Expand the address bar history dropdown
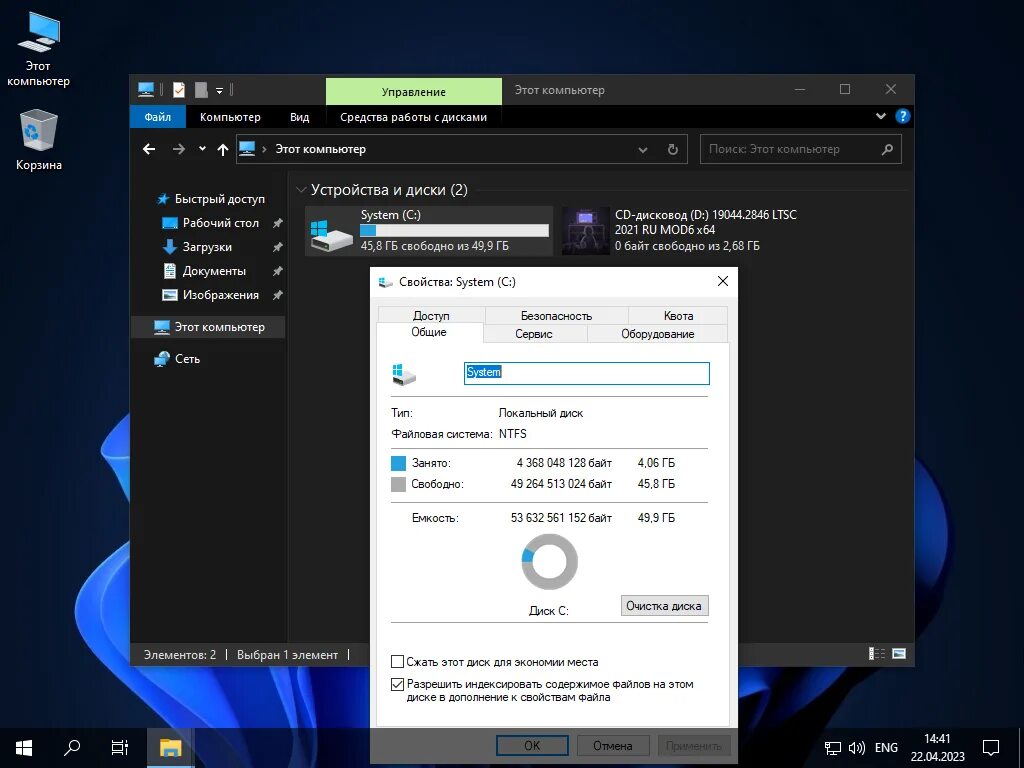 (643, 150)
